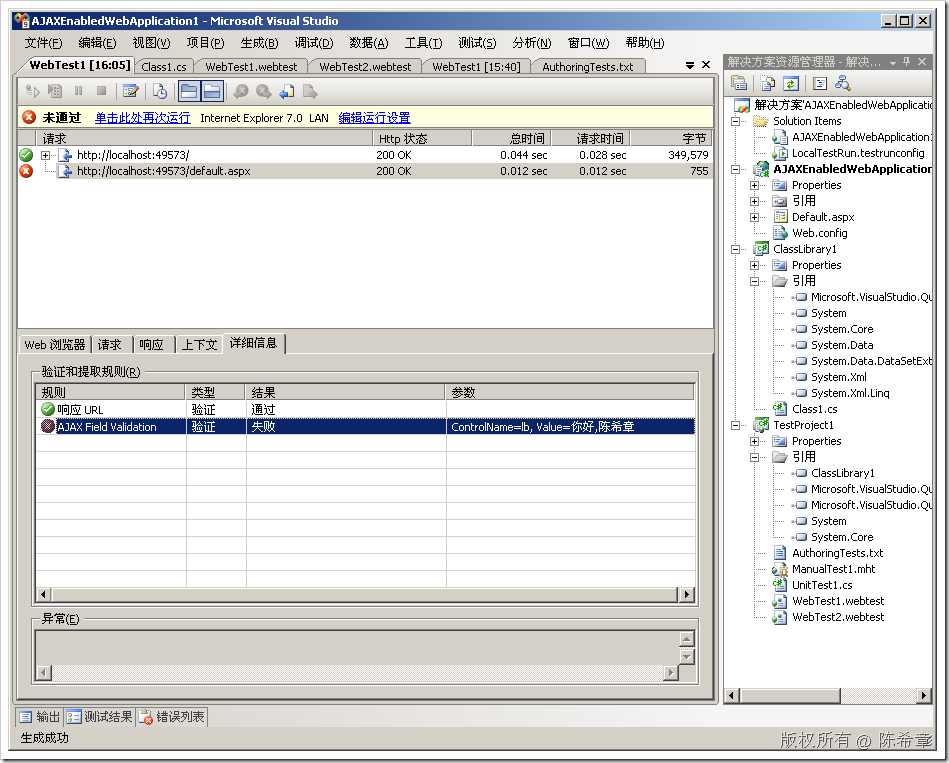This screenshot has height=763, width=949.
Task: Switch to the AuthoringTests.txt tab
Action: point(588,67)
